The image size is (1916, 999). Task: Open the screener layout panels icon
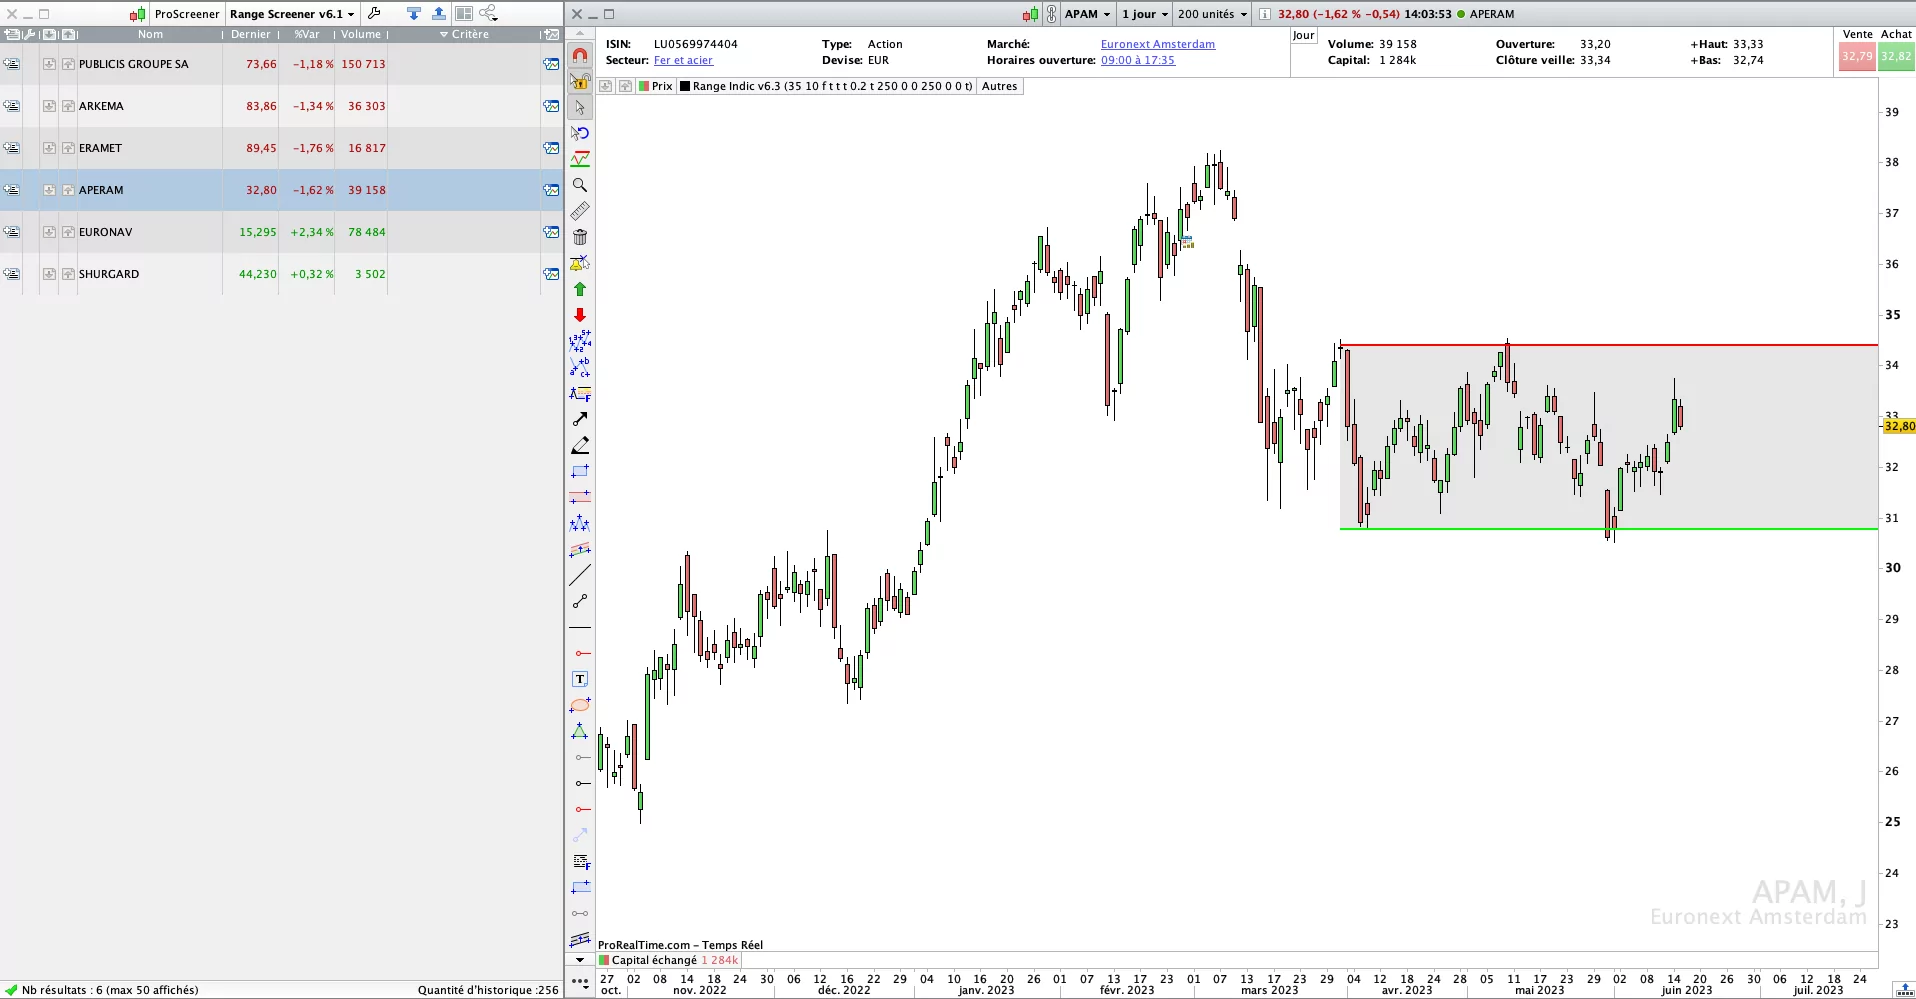click(x=464, y=14)
